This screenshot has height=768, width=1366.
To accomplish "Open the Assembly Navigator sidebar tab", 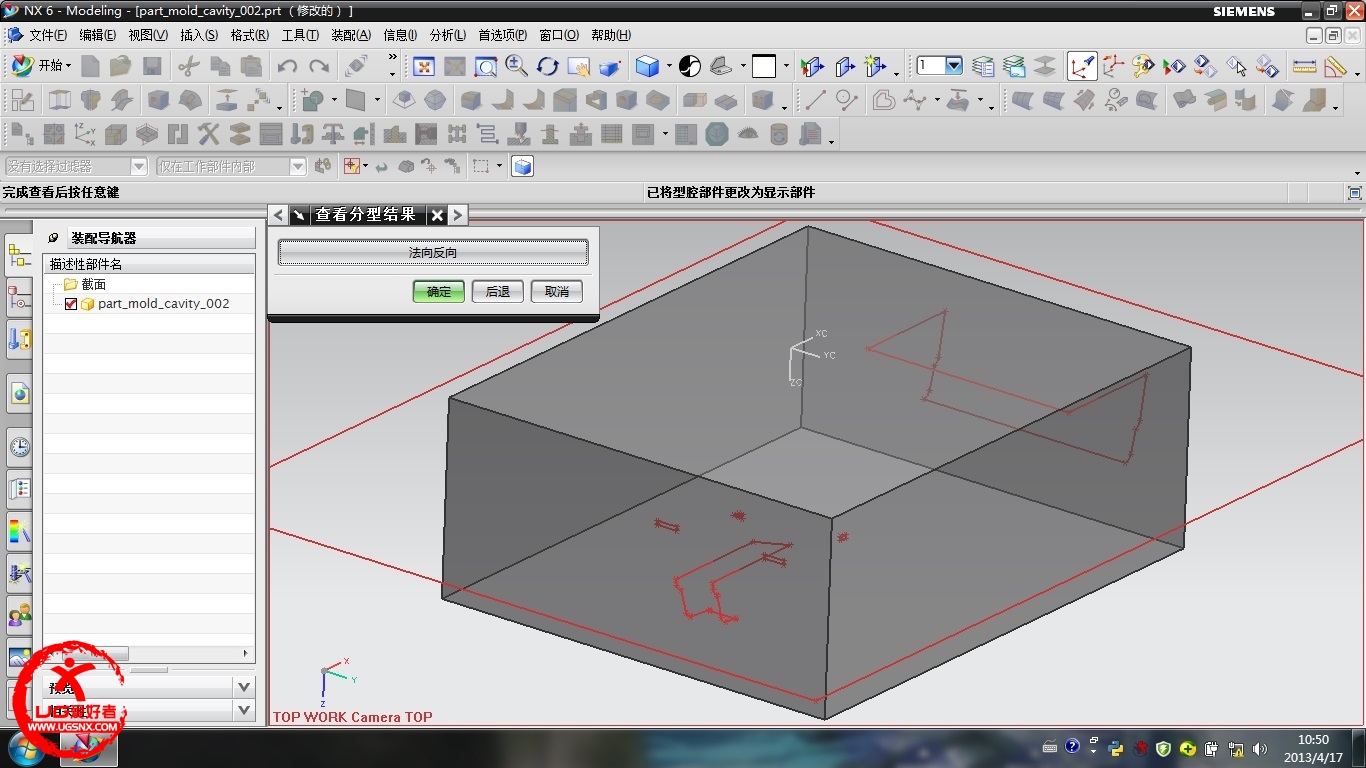I will [x=19, y=257].
